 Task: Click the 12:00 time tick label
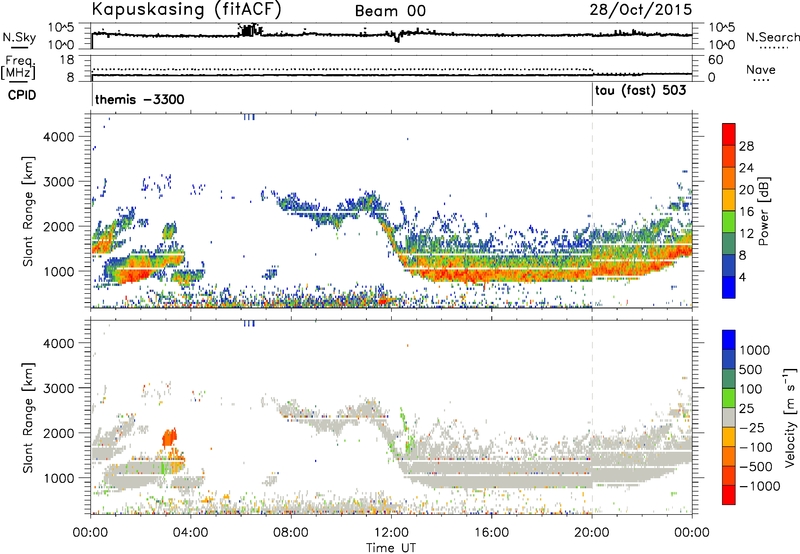pyautogui.click(x=391, y=533)
